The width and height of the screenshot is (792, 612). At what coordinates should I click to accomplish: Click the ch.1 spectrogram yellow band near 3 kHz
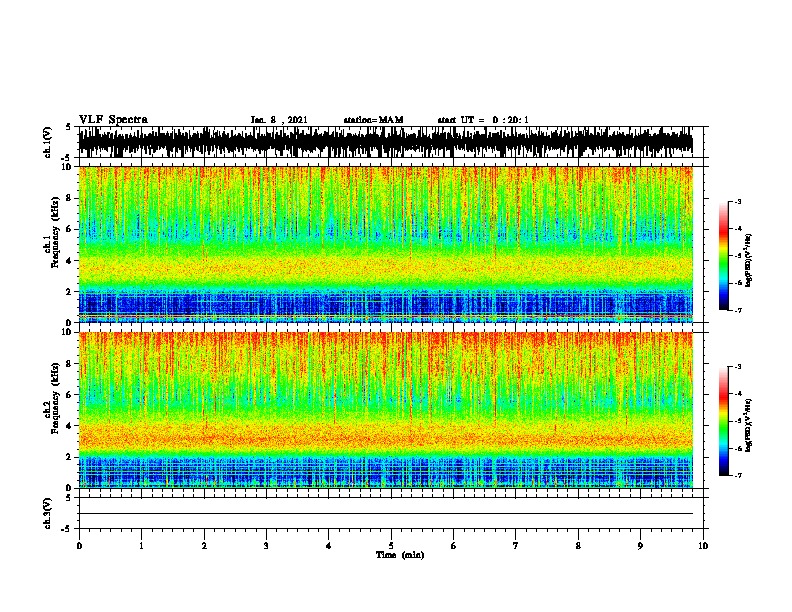[x=386, y=270]
